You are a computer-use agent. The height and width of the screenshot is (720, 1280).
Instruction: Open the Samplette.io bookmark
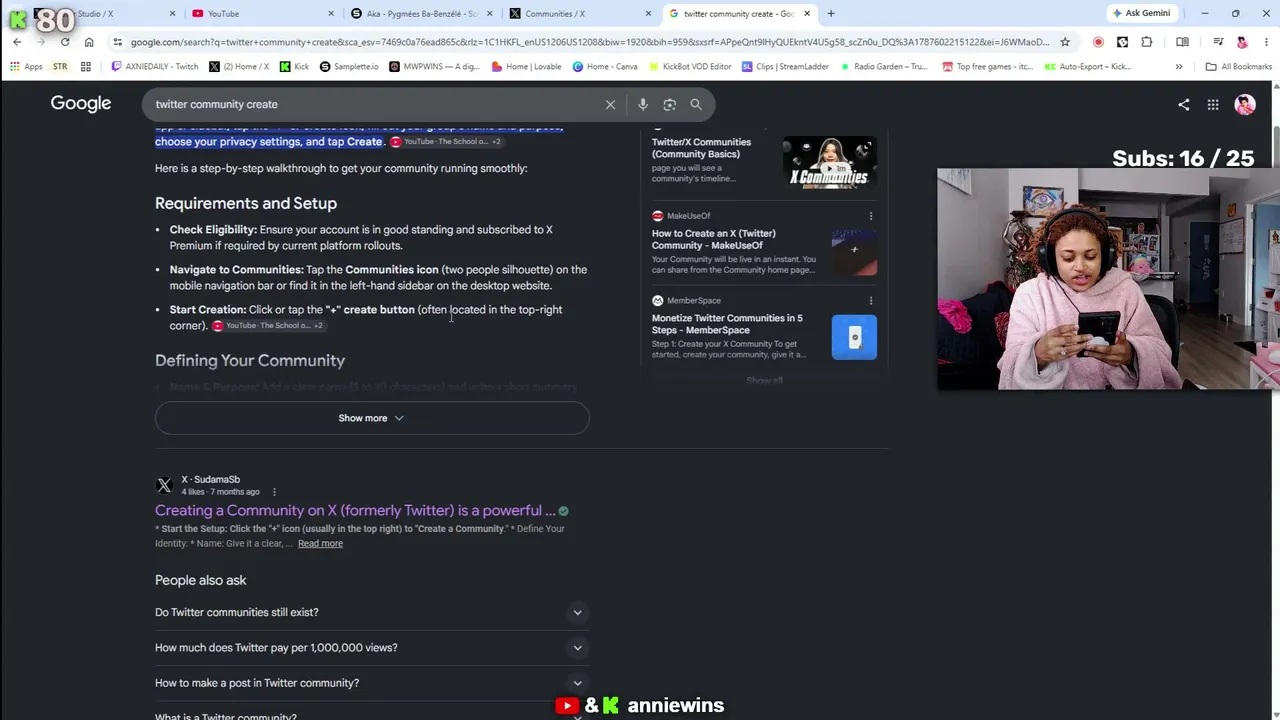tap(349, 67)
